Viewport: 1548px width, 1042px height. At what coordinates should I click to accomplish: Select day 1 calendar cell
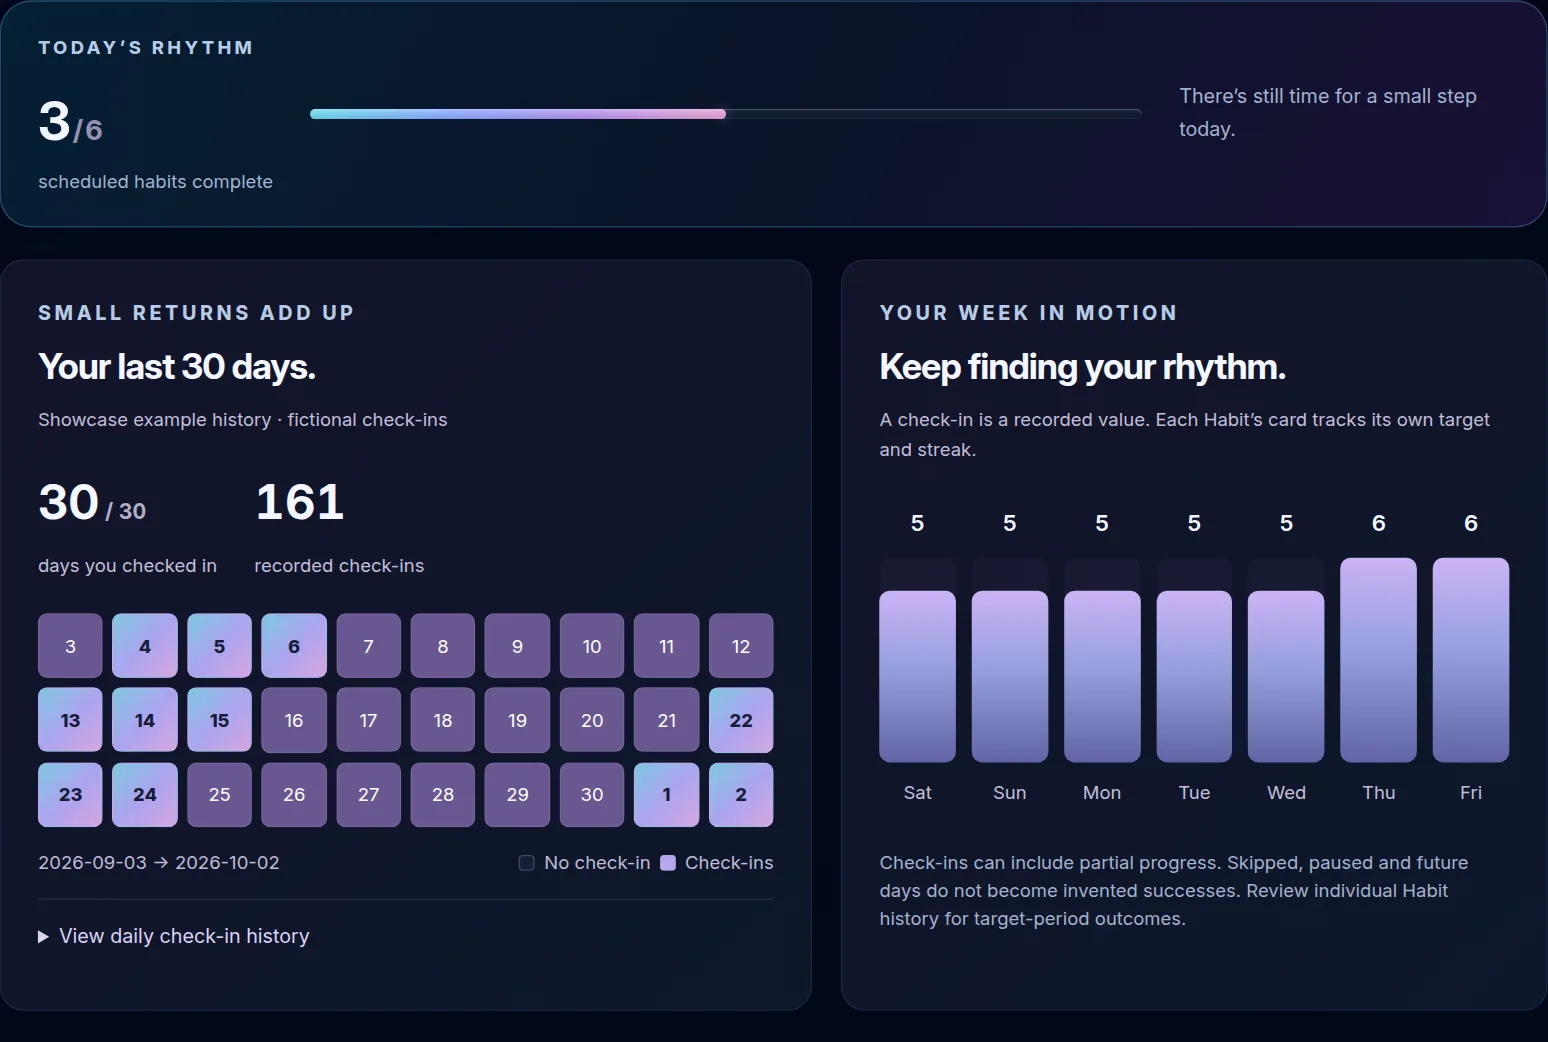point(667,795)
